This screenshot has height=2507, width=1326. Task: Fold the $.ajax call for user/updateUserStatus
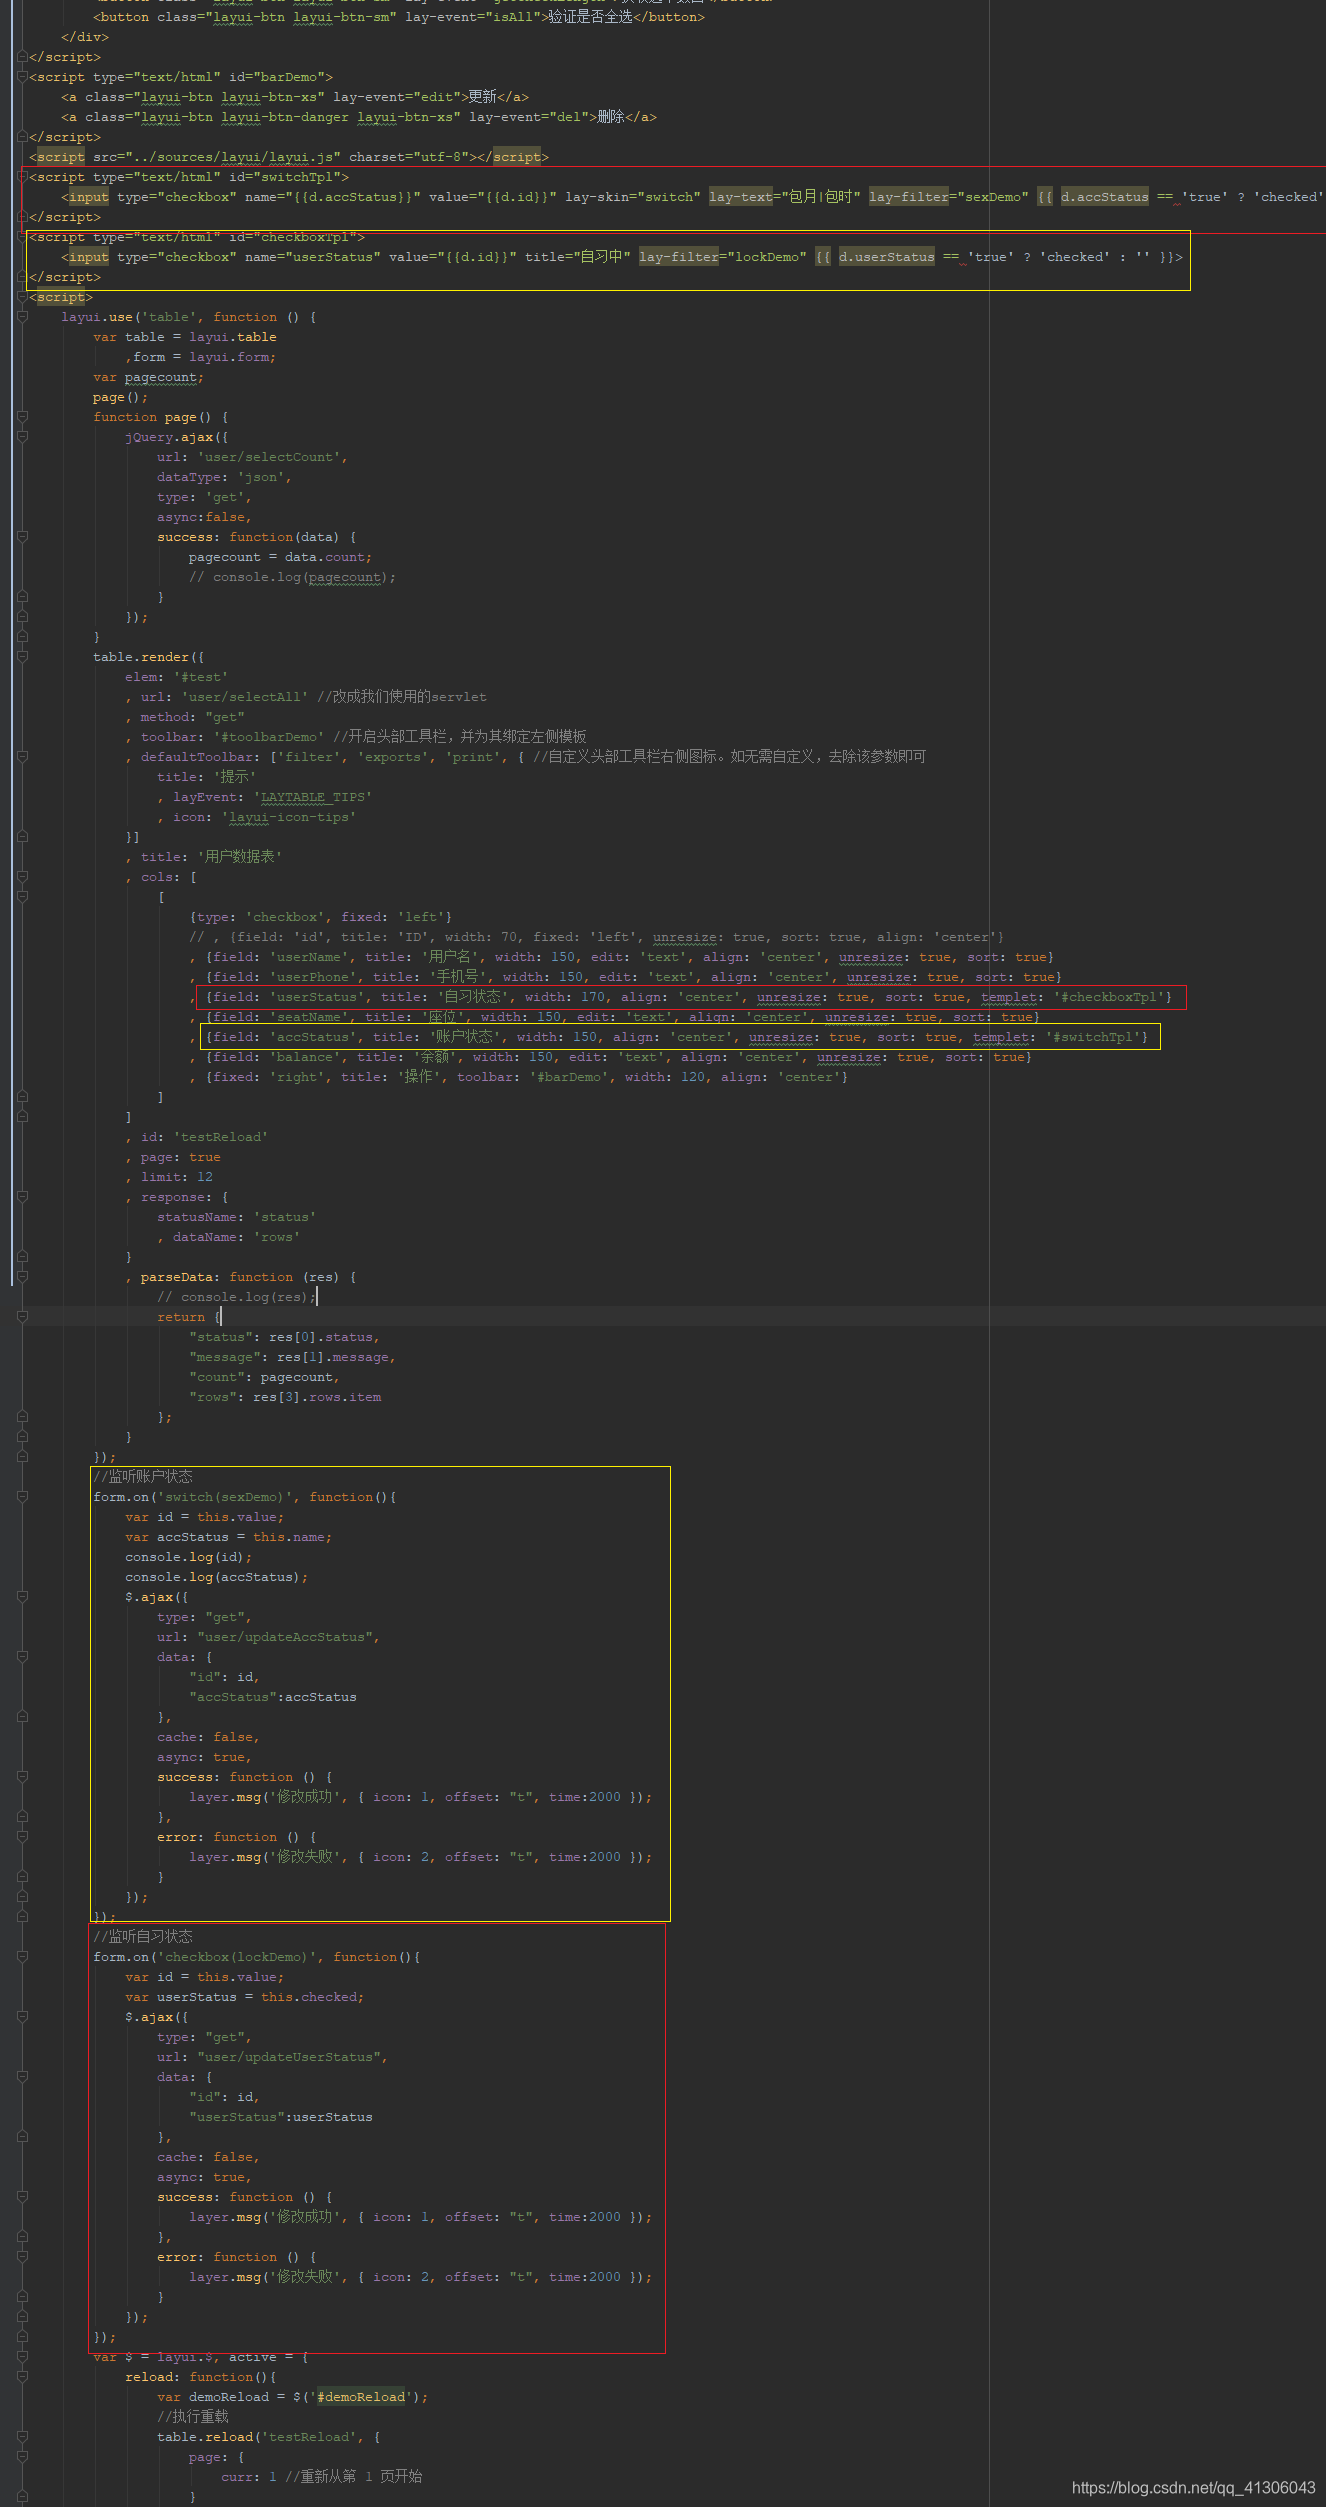tap(22, 2017)
